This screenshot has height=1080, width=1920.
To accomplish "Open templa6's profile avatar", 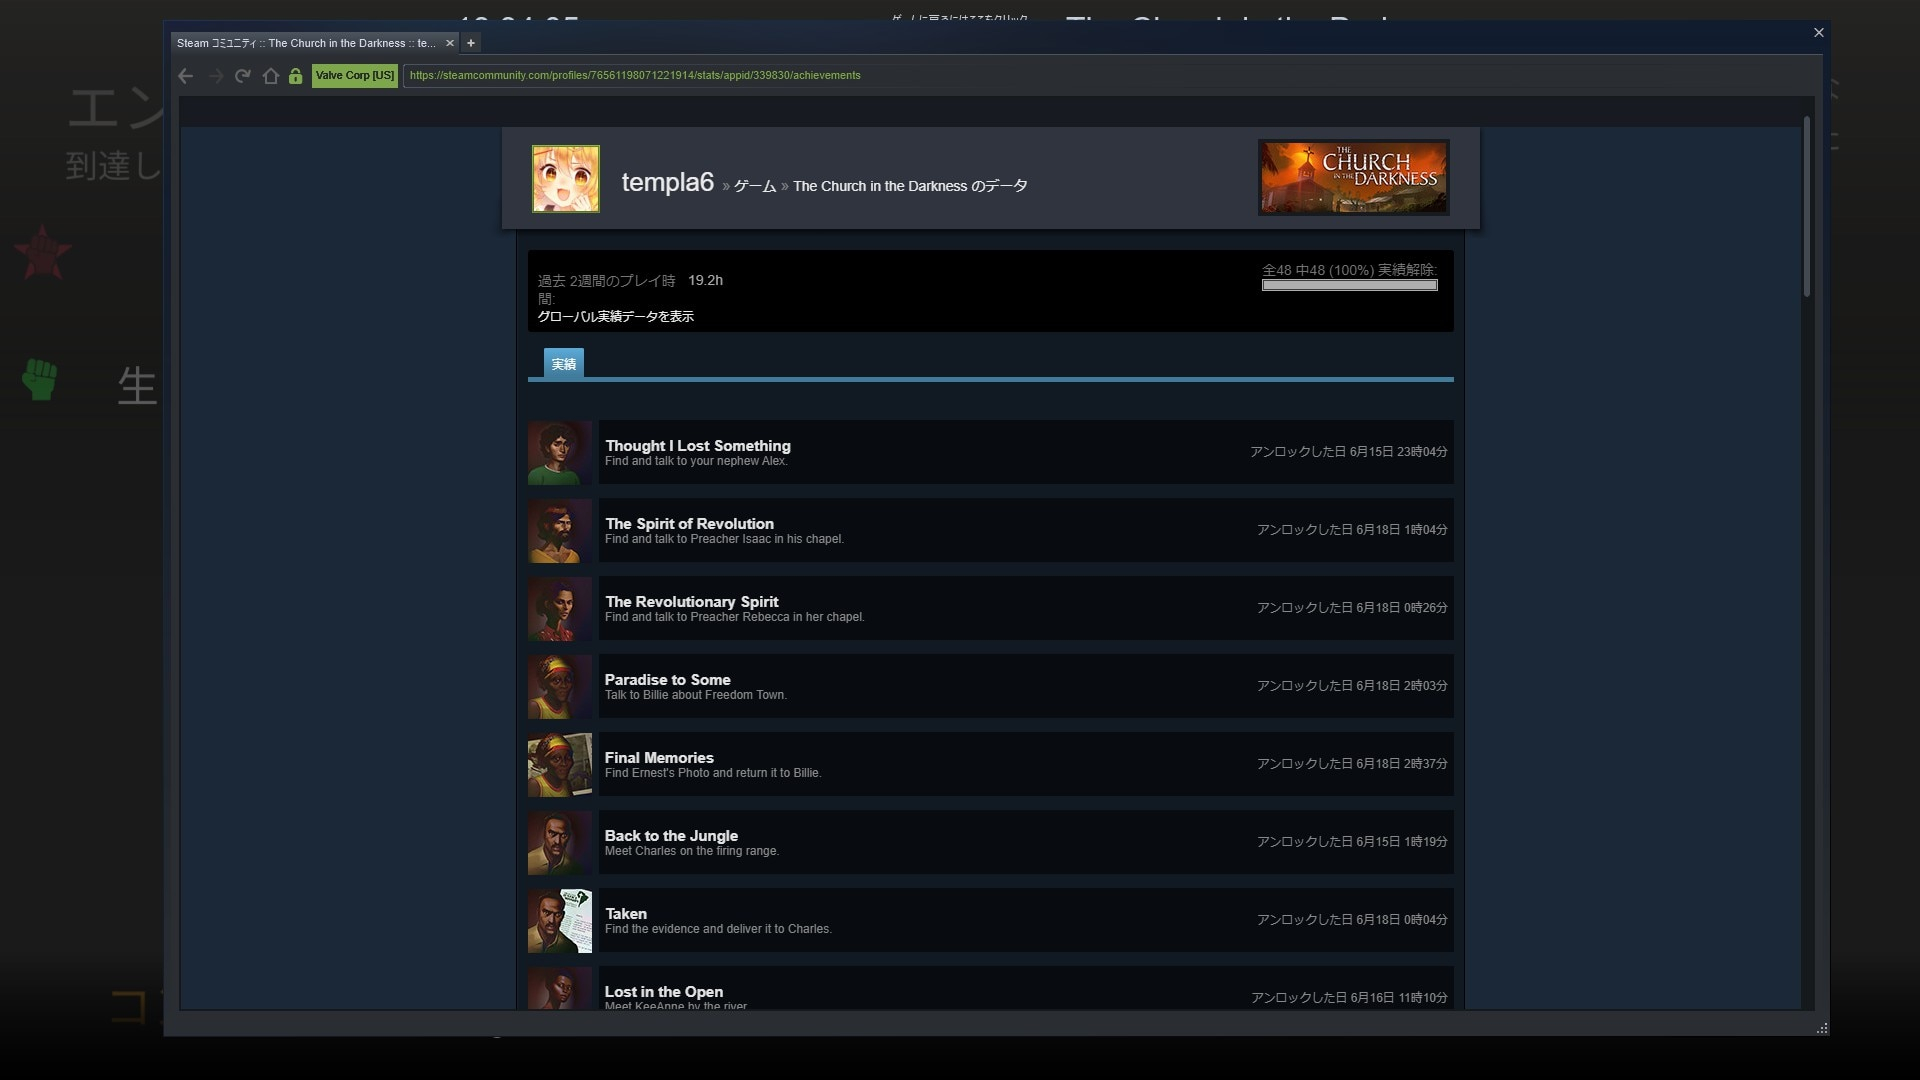I will (566, 179).
